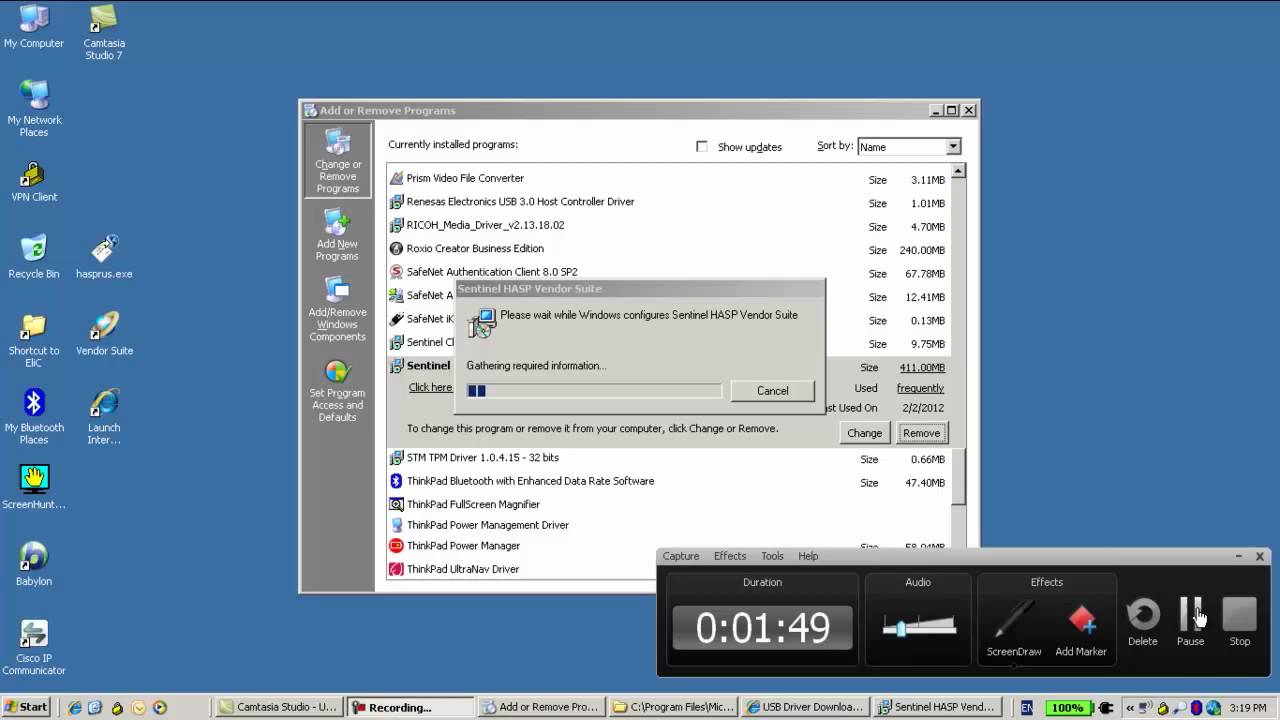Toggle the Show updates checkbox
This screenshot has height=720, width=1280.
coord(702,146)
